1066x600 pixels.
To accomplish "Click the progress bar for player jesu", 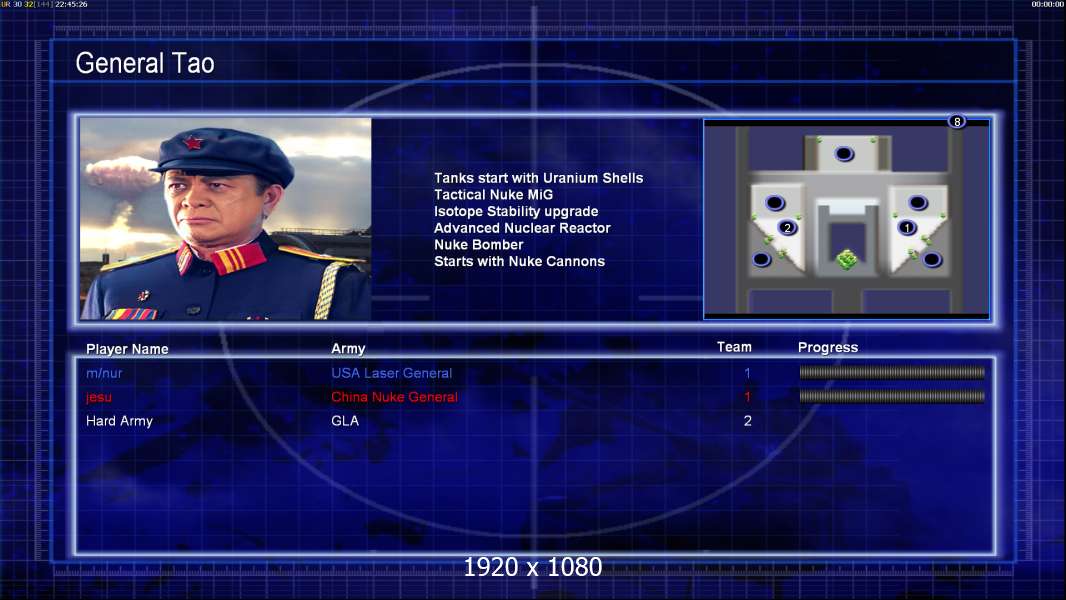I will tap(892, 396).
